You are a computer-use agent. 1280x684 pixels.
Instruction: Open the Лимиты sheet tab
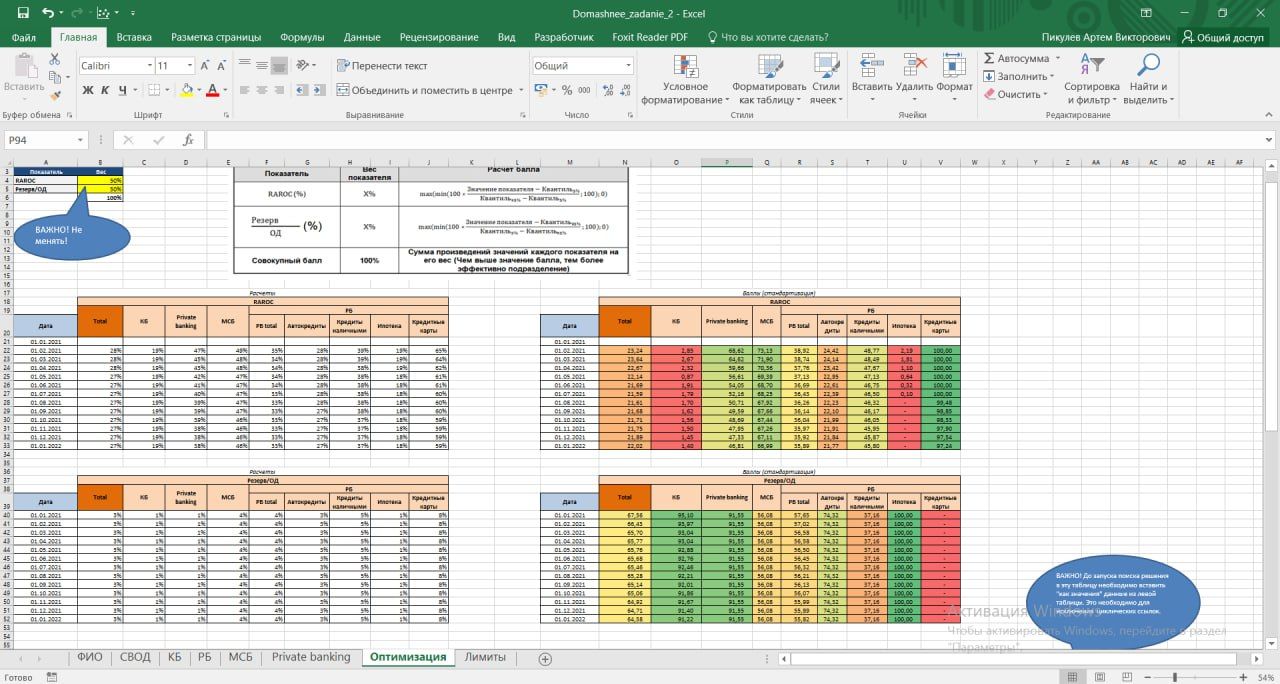(484, 657)
